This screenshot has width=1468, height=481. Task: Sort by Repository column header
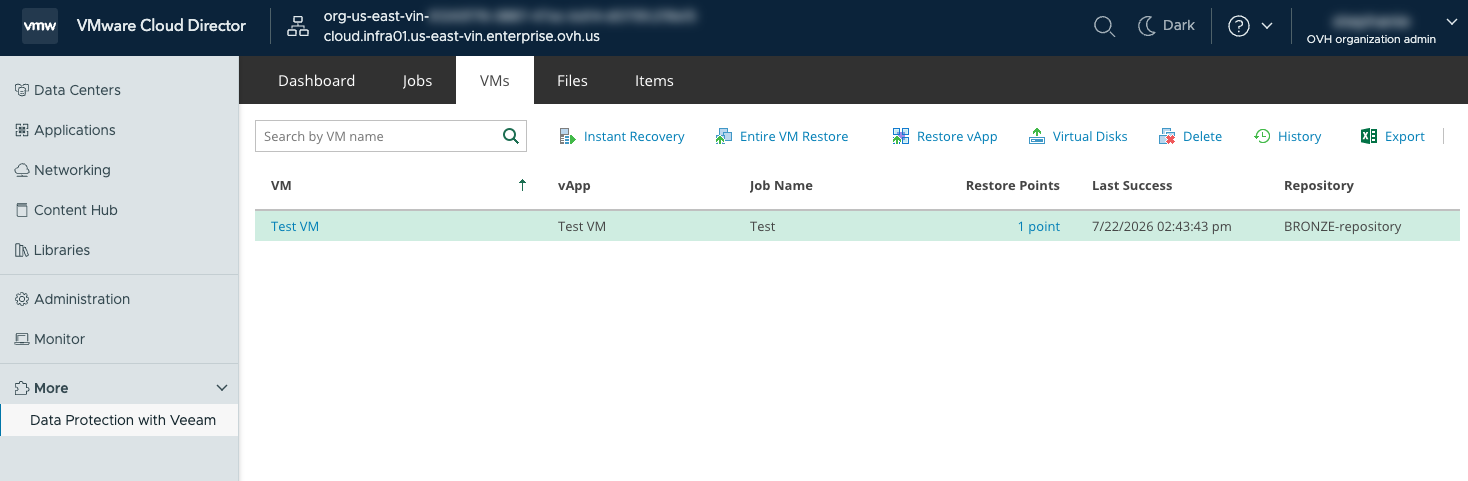pos(1318,185)
